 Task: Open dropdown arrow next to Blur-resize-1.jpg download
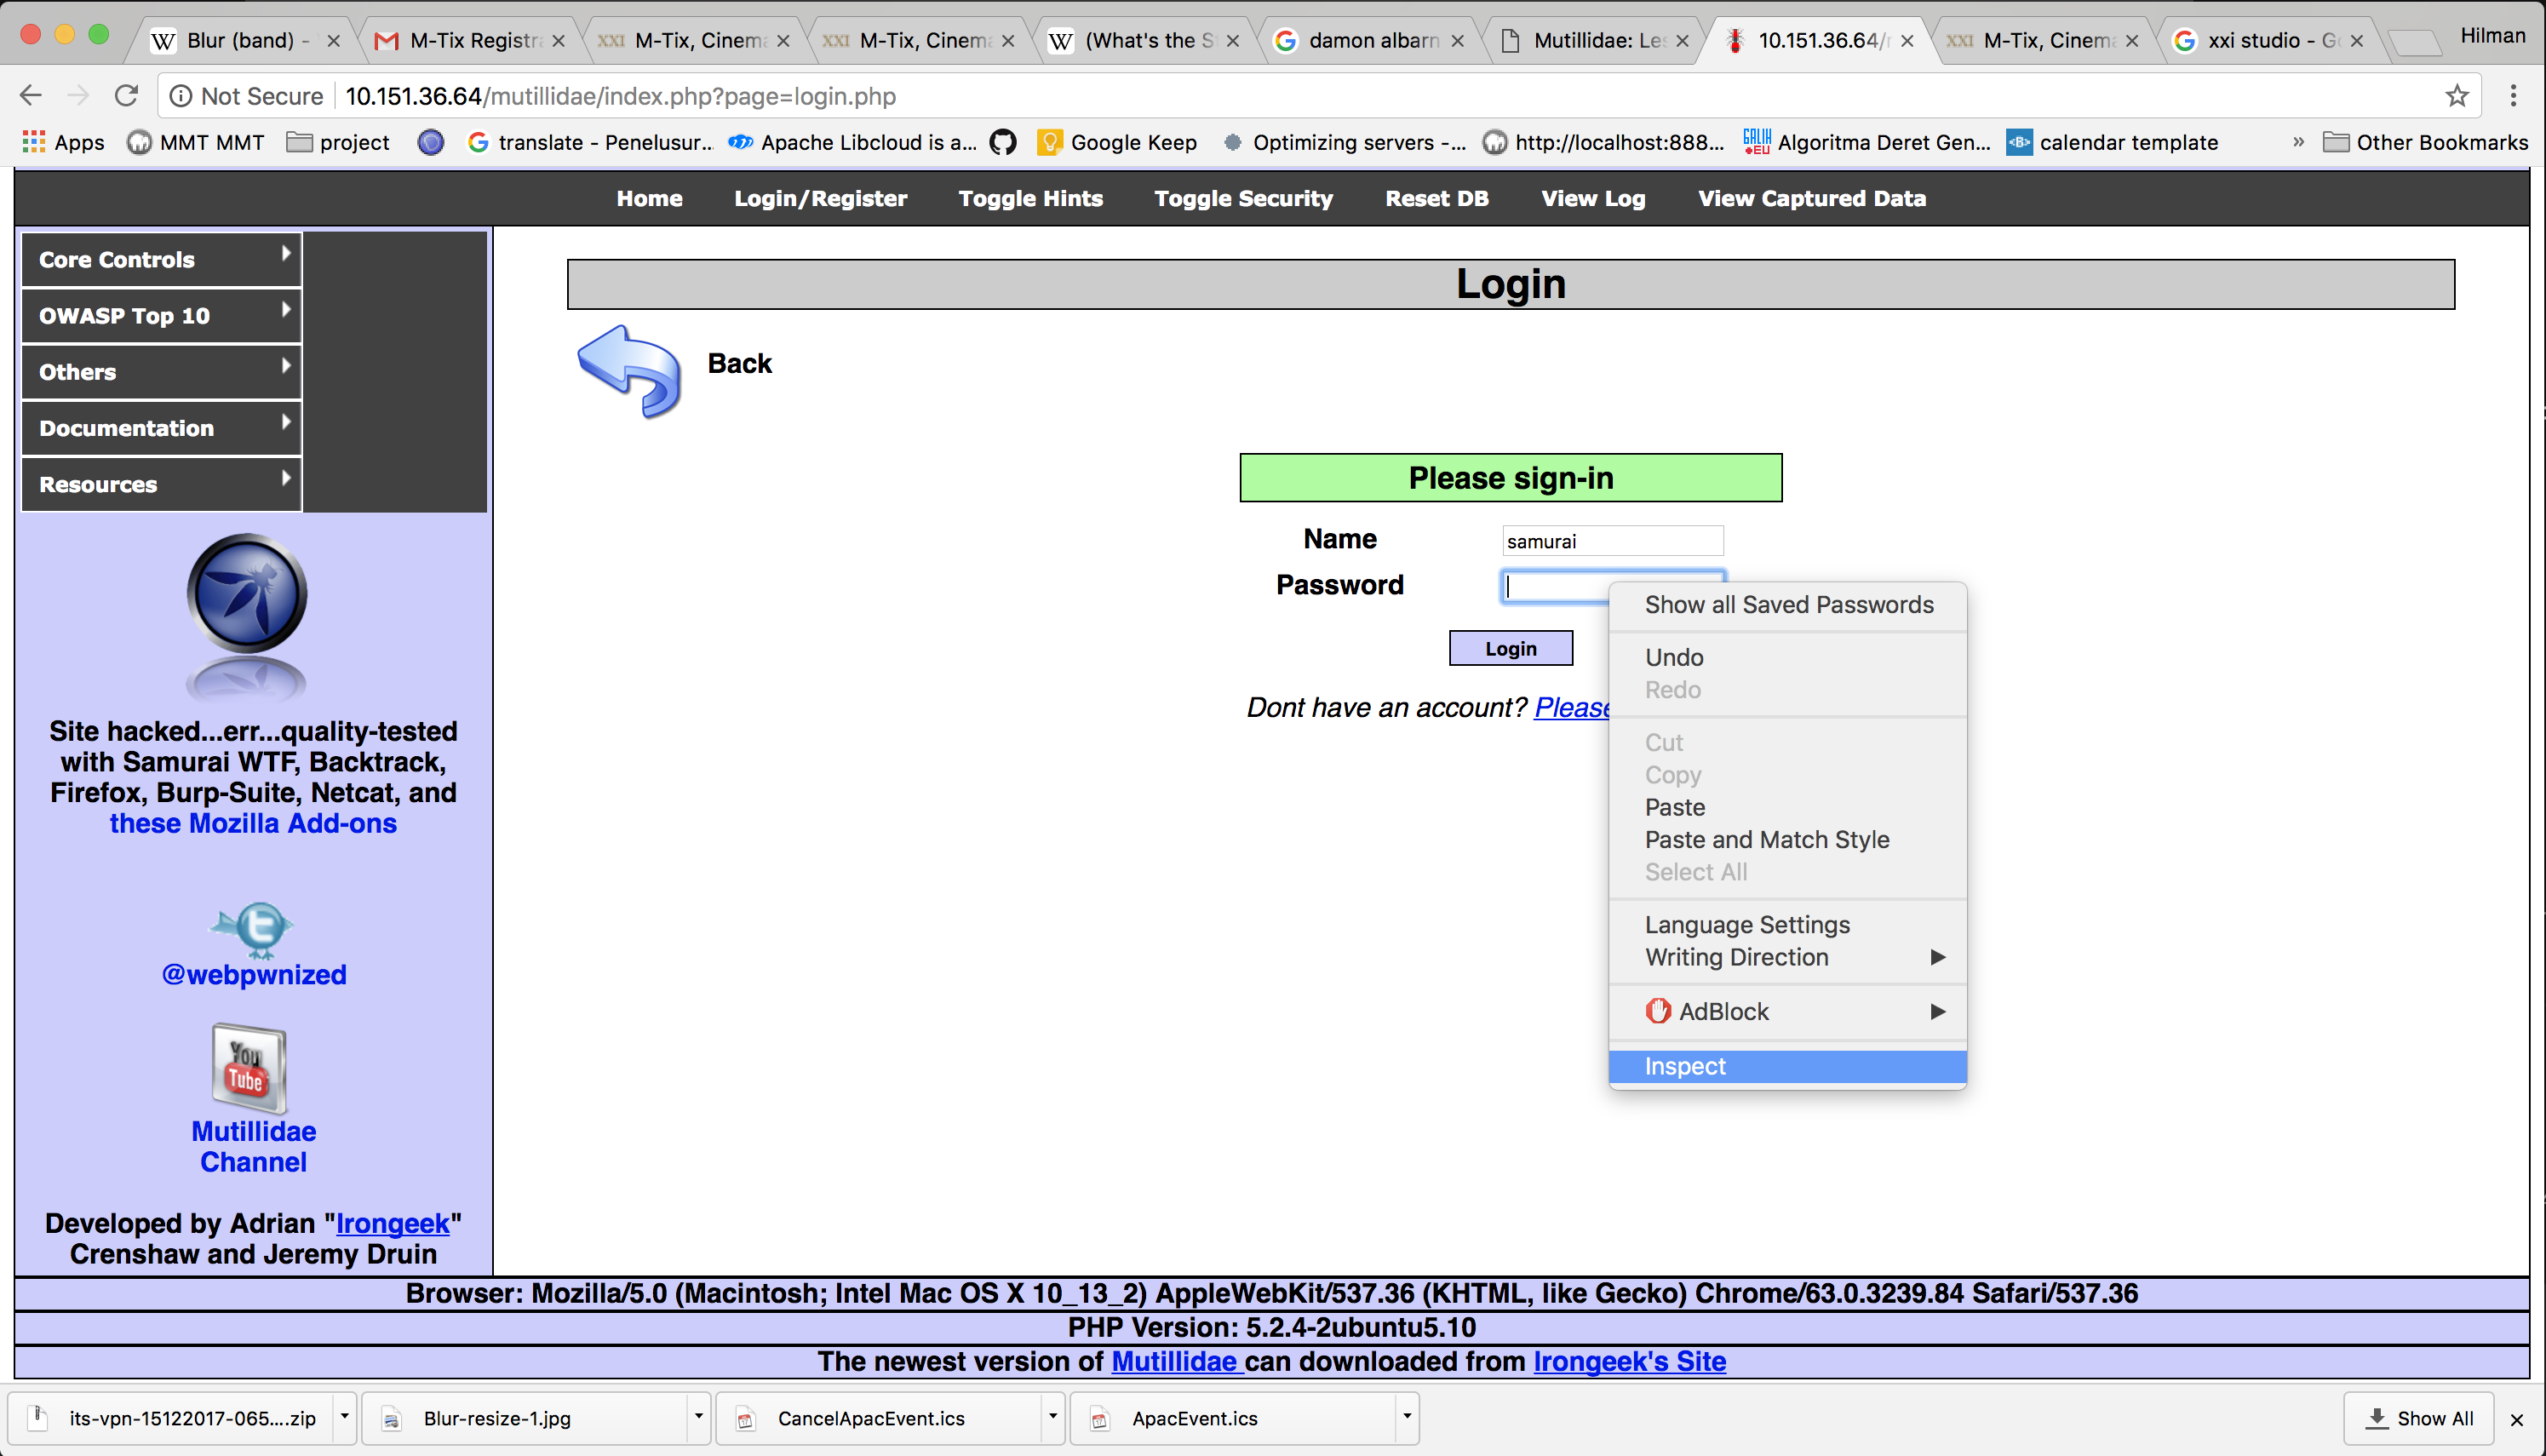point(698,1417)
